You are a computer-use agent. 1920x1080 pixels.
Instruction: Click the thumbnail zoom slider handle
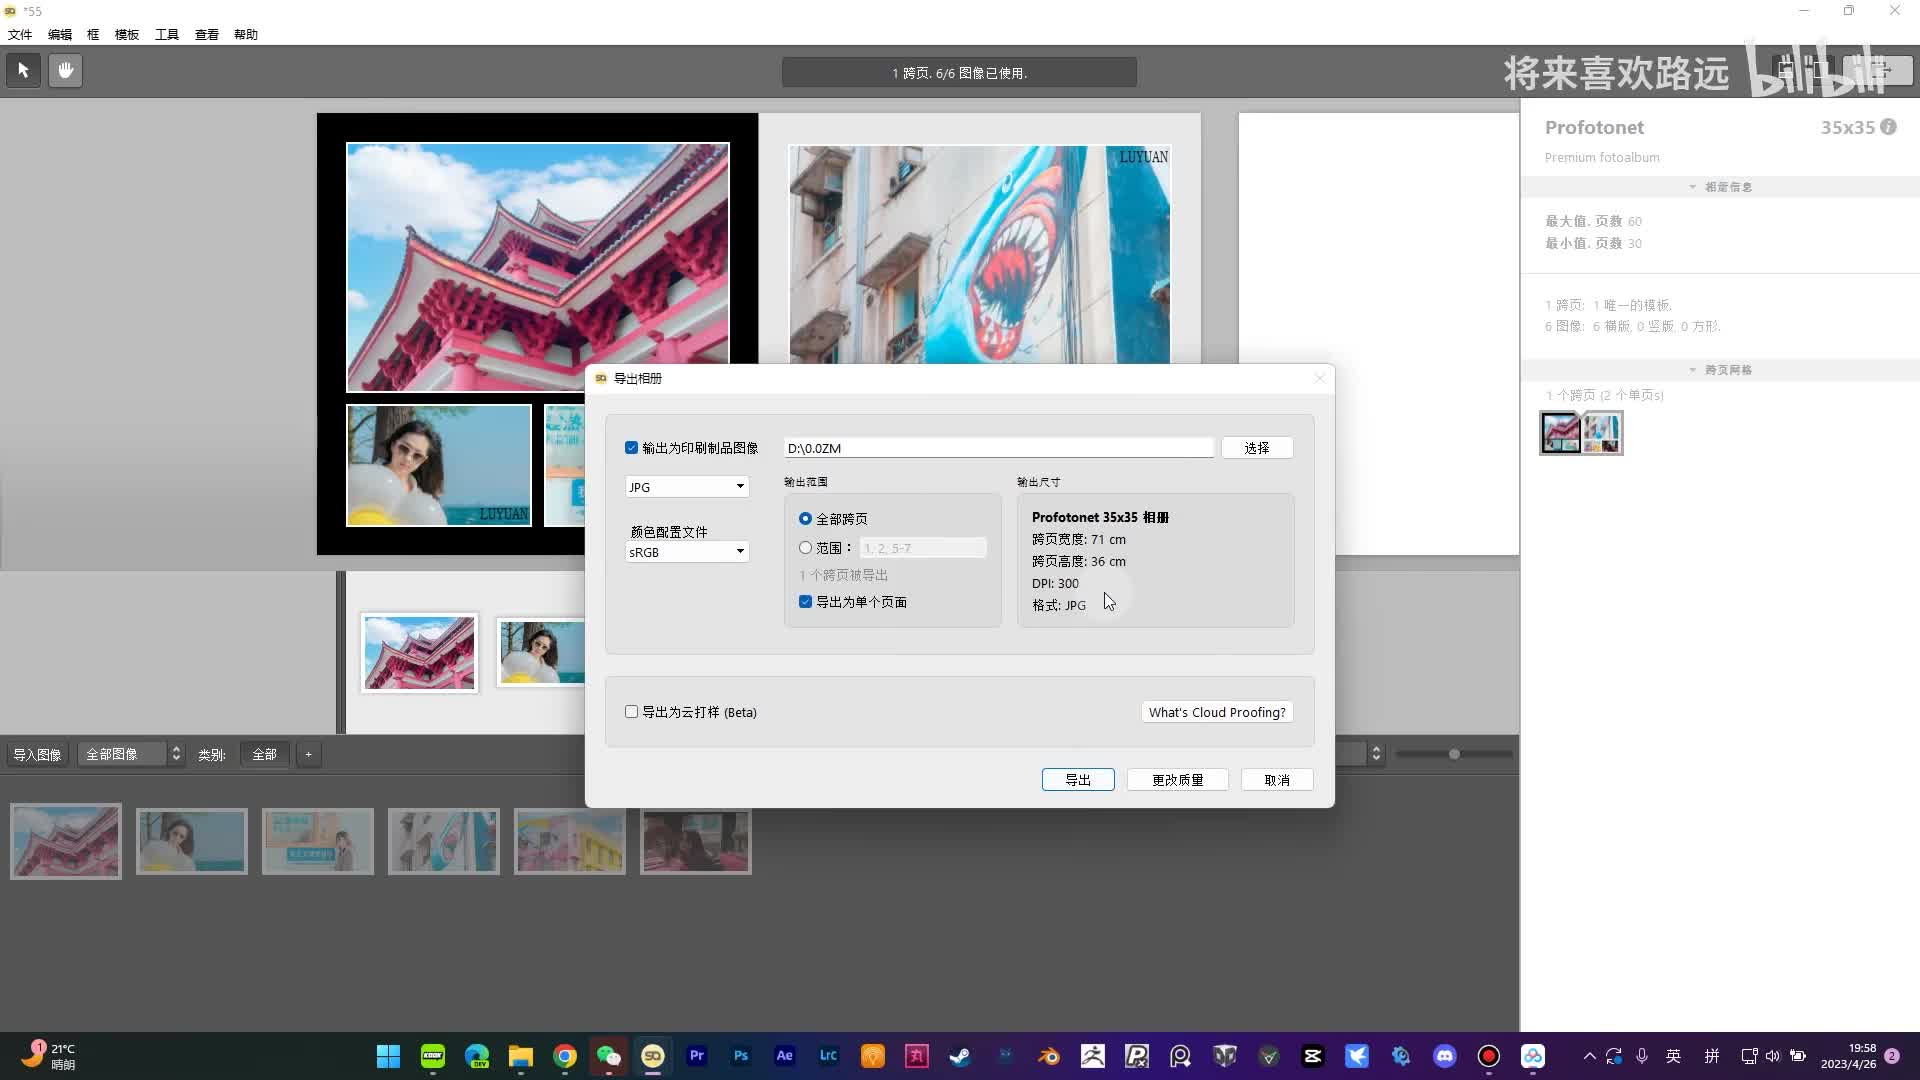1454,755
